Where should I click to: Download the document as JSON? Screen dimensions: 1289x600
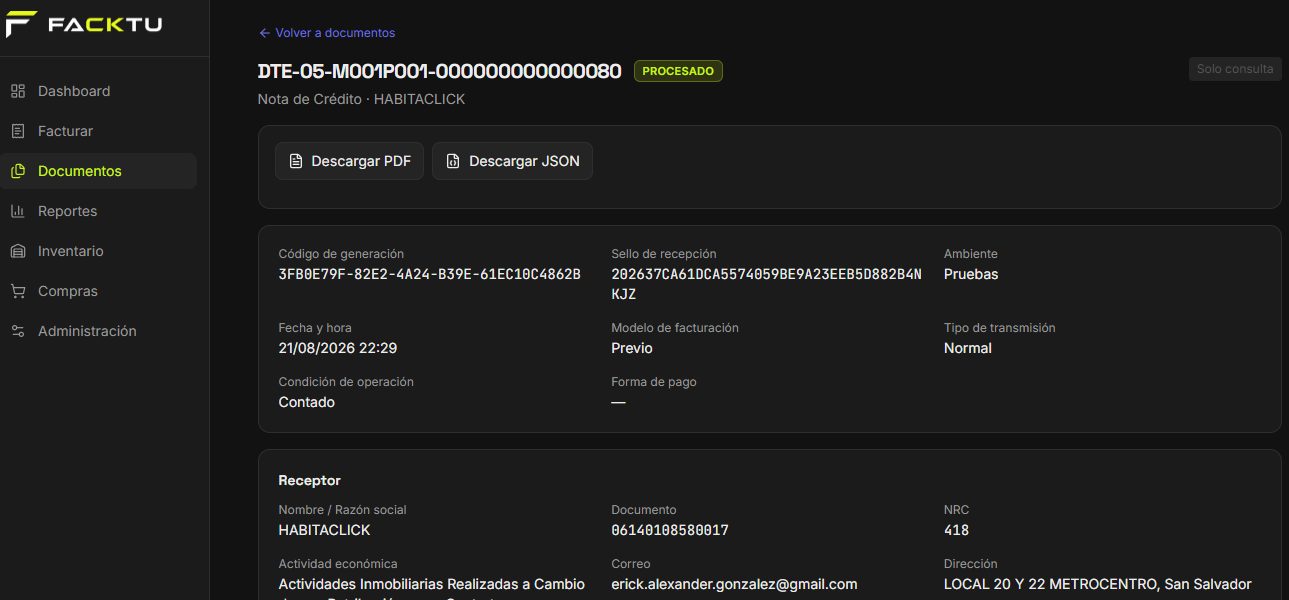[x=512, y=161]
